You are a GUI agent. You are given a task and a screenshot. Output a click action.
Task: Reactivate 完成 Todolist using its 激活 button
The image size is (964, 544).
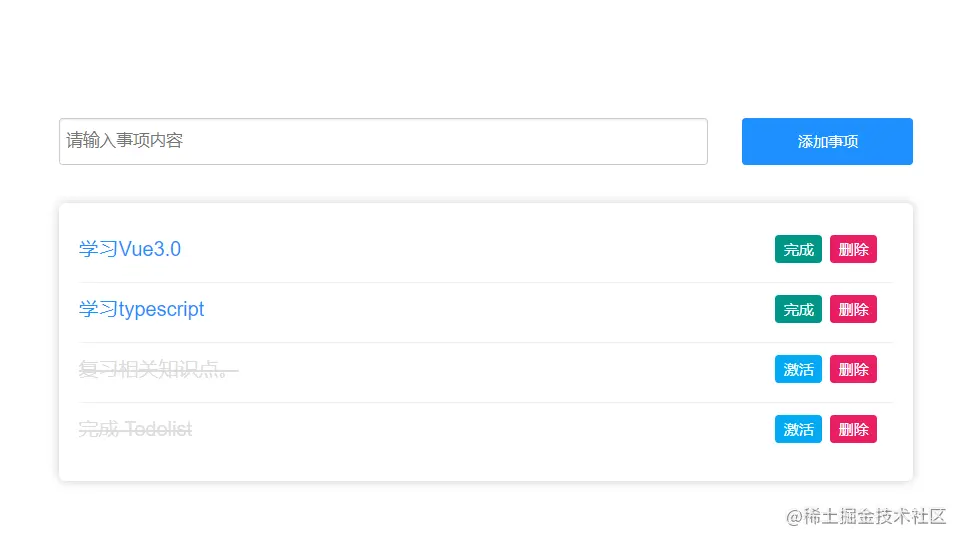[x=798, y=429]
